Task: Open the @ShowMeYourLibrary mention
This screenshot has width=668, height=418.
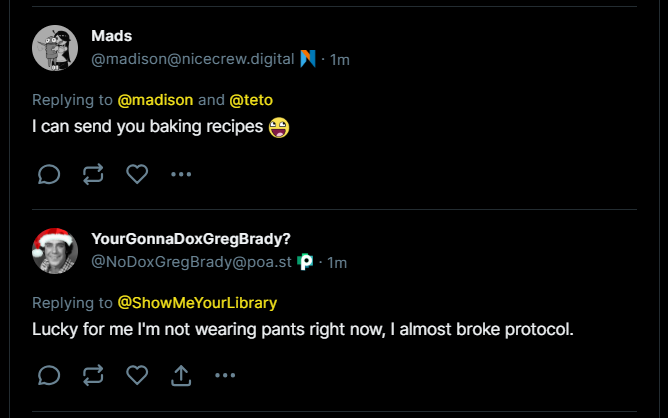Action: [x=197, y=302]
